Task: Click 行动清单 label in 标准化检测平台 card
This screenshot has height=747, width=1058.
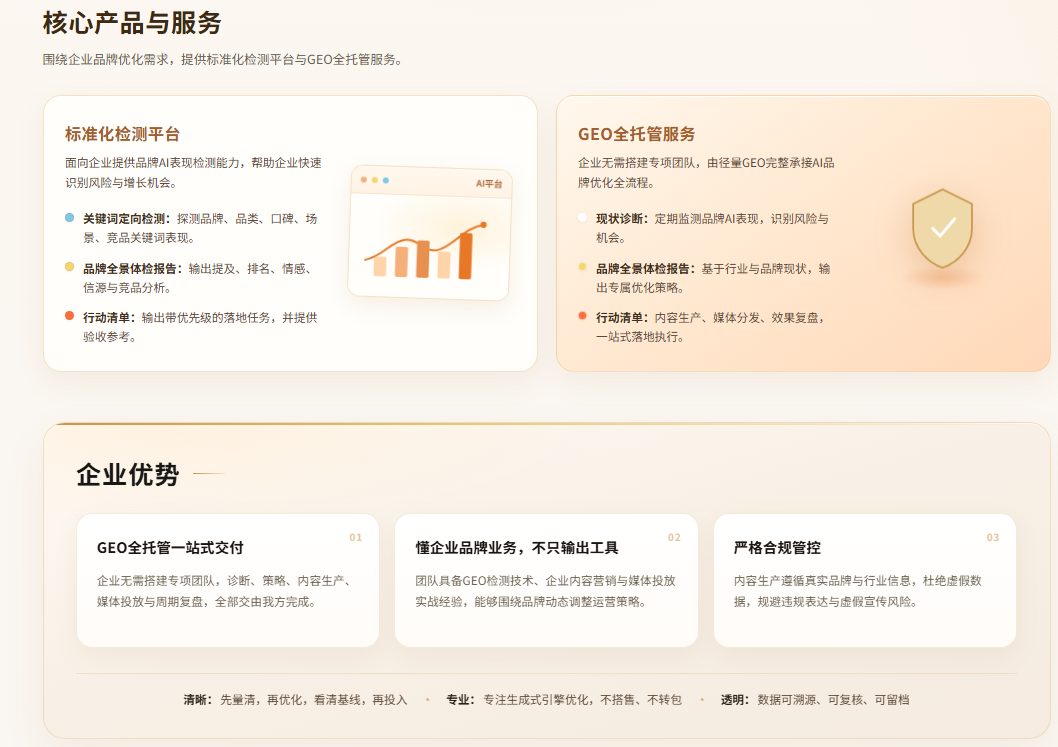Action: click(107, 318)
